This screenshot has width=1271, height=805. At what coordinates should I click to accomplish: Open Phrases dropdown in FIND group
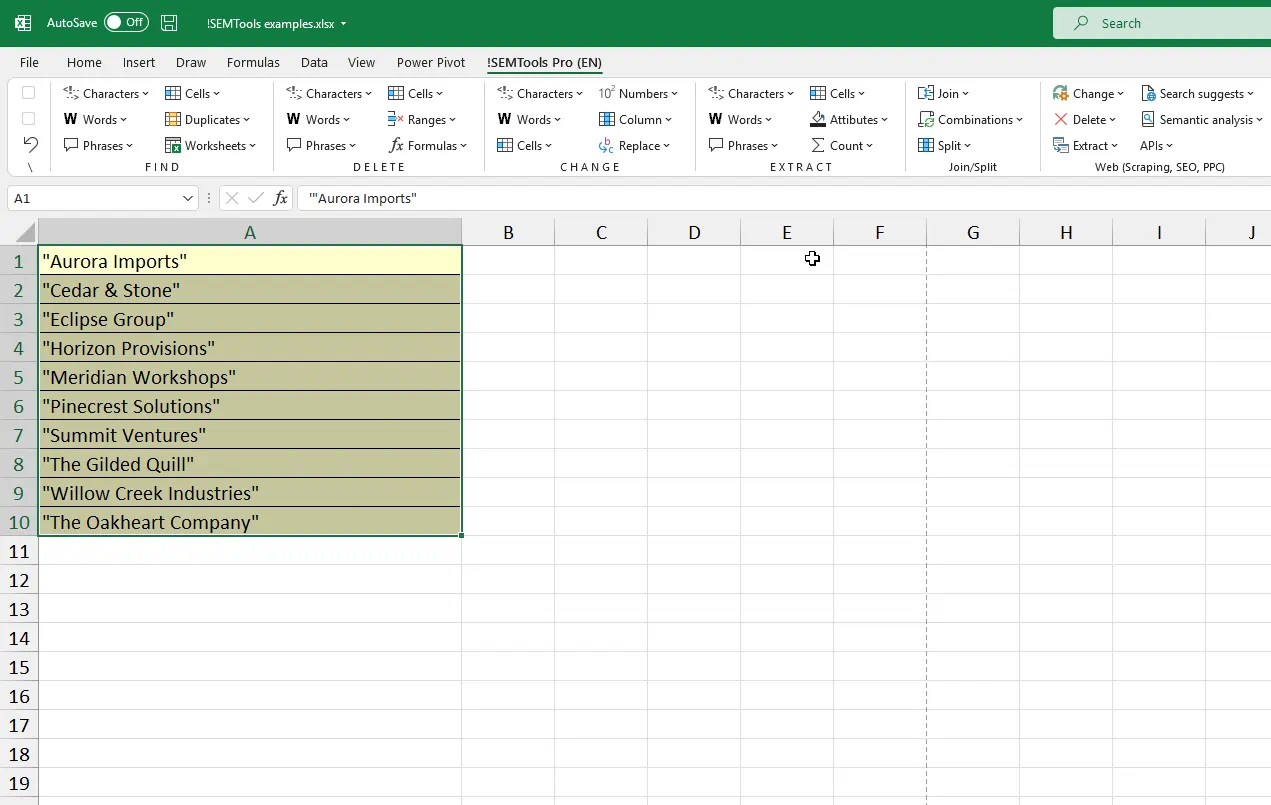[x=98, y=145]
